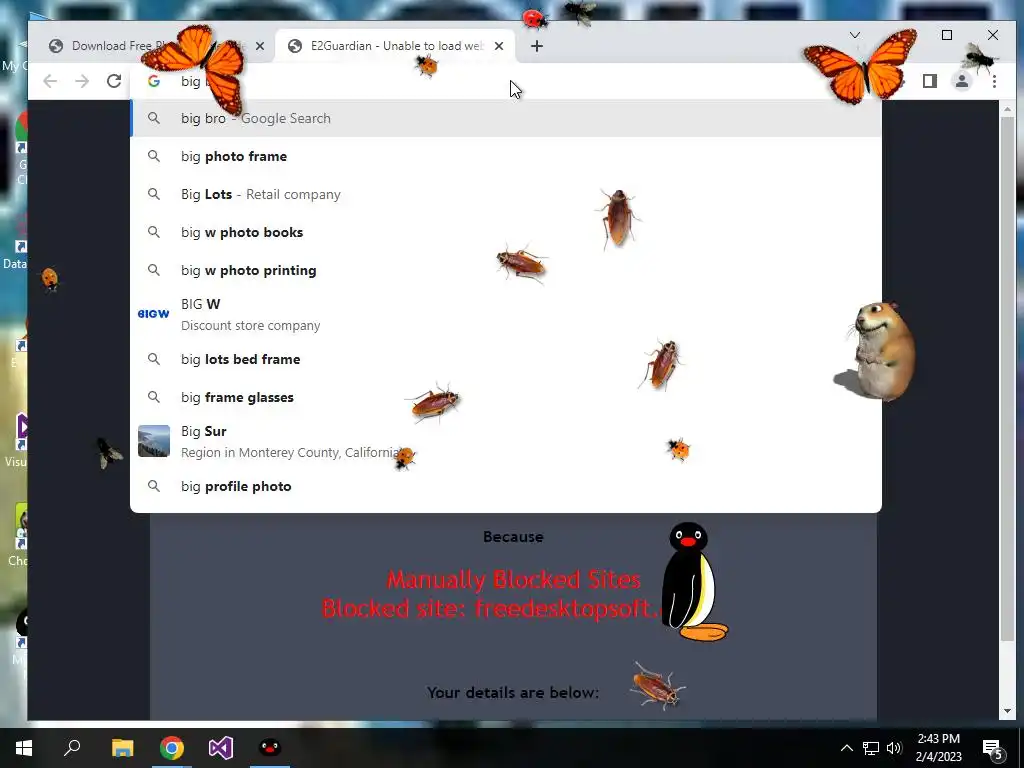The width and height of the screenshot is (1024, 768).
Task: Reload the page with the refresh icon
Action: click(x=114, y=81)
